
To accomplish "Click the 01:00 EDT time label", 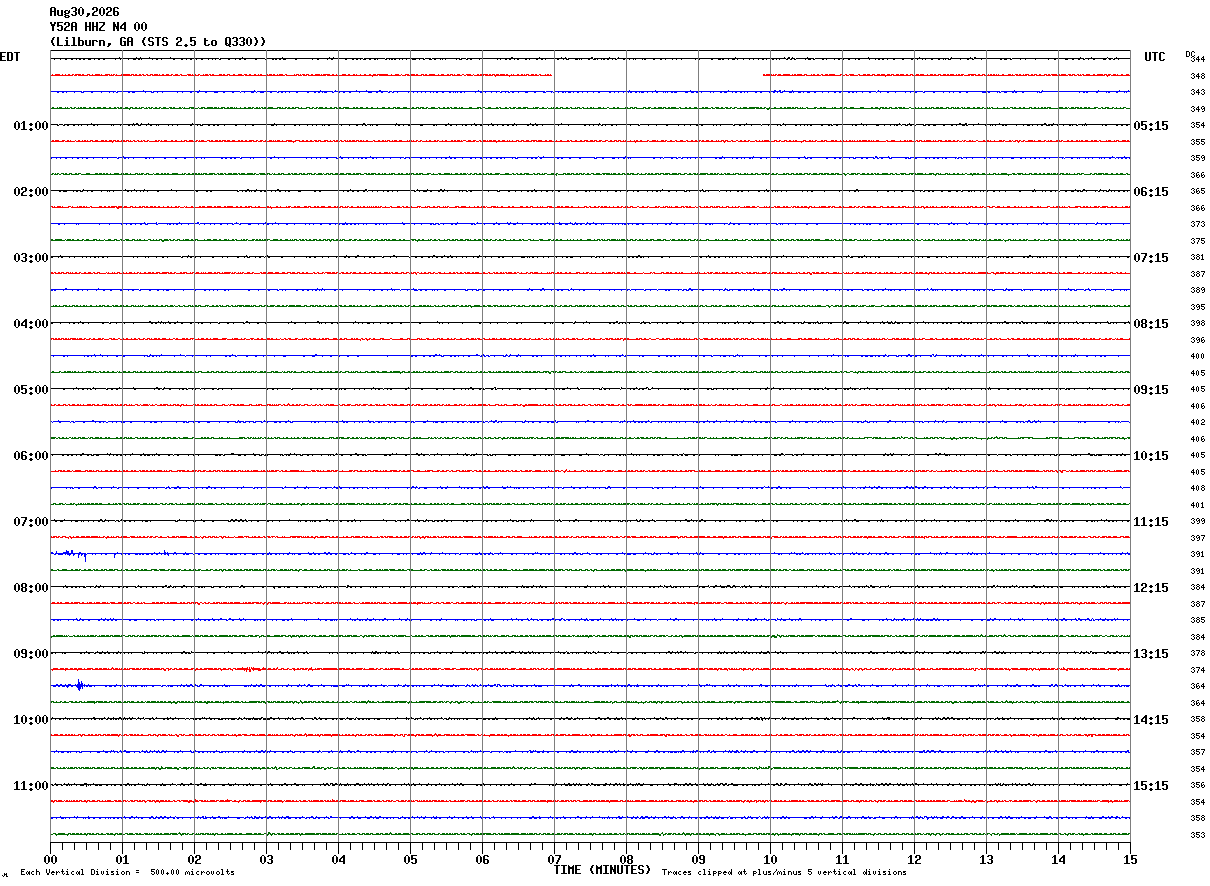I will click(30, 126).
